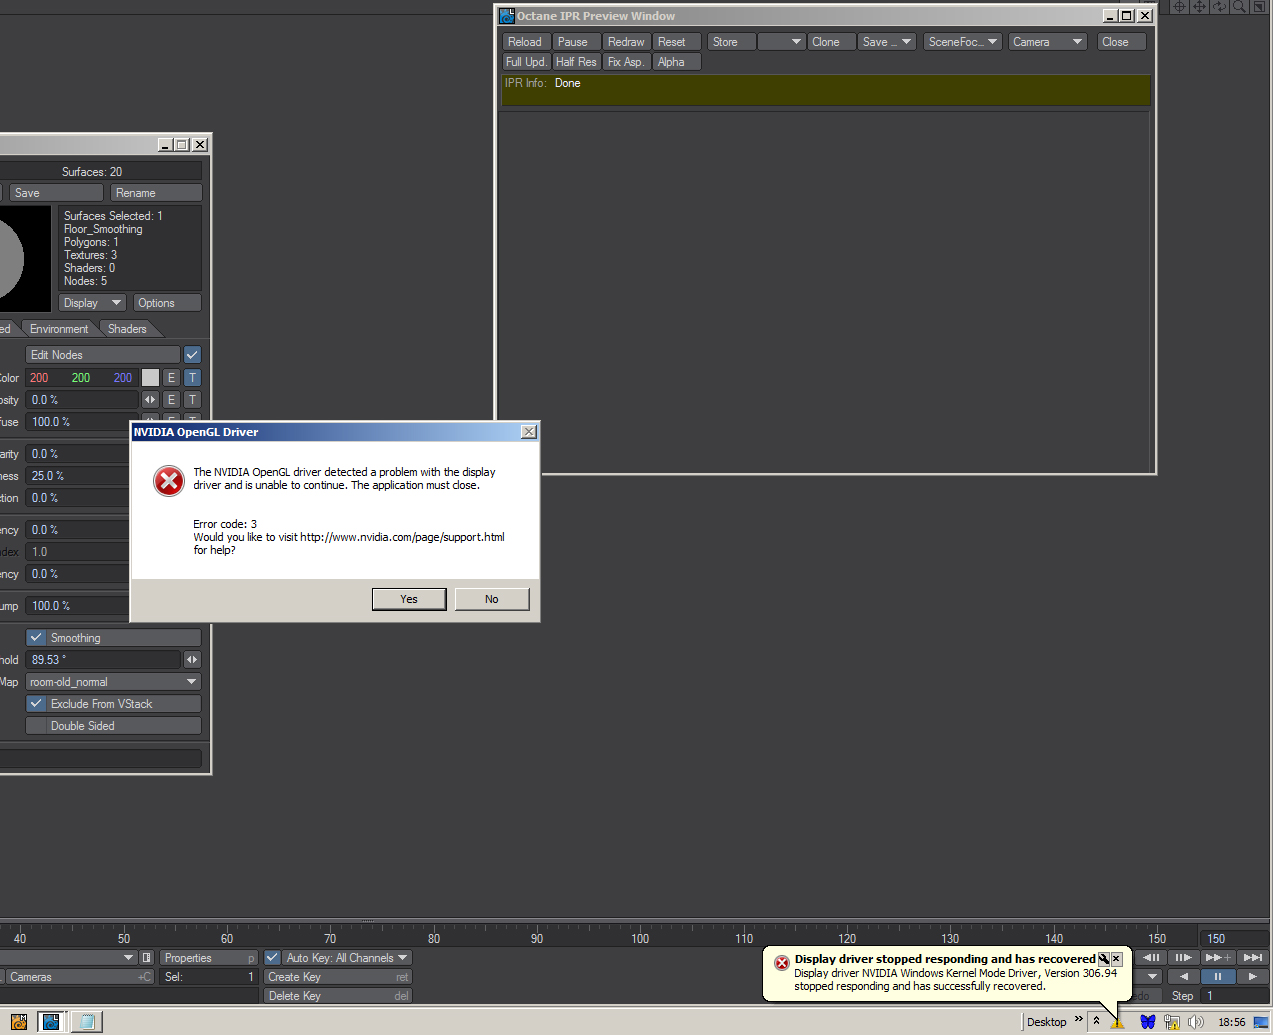Click Reset in Octane IPR window
Screen dimensions: 1273x1035
point(677,42)
